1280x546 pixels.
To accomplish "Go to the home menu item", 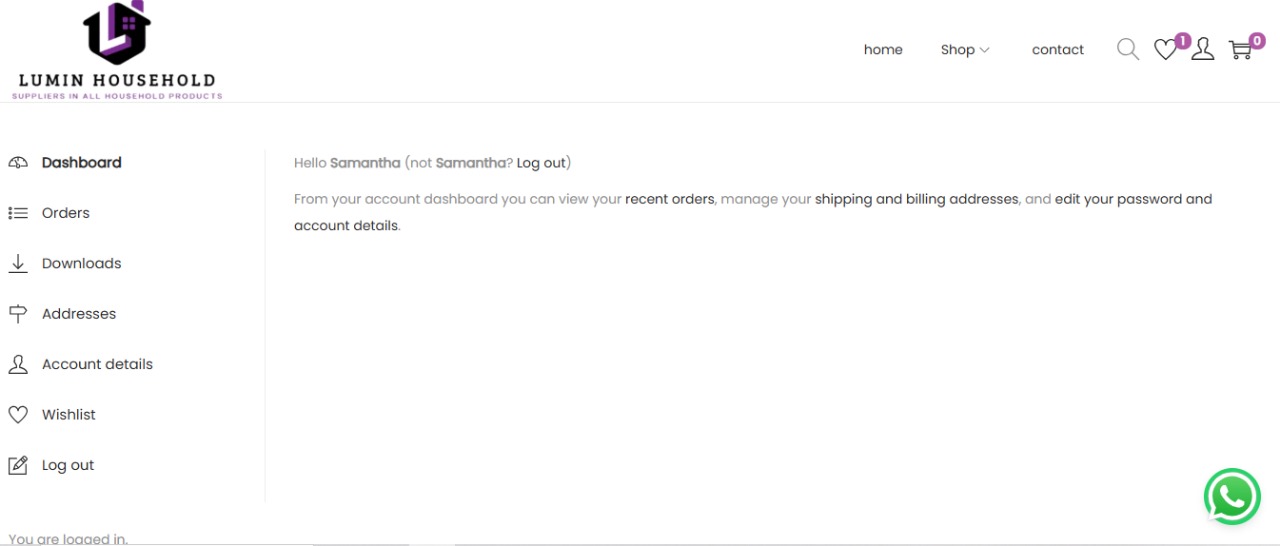I will click(x=883, y=50).
